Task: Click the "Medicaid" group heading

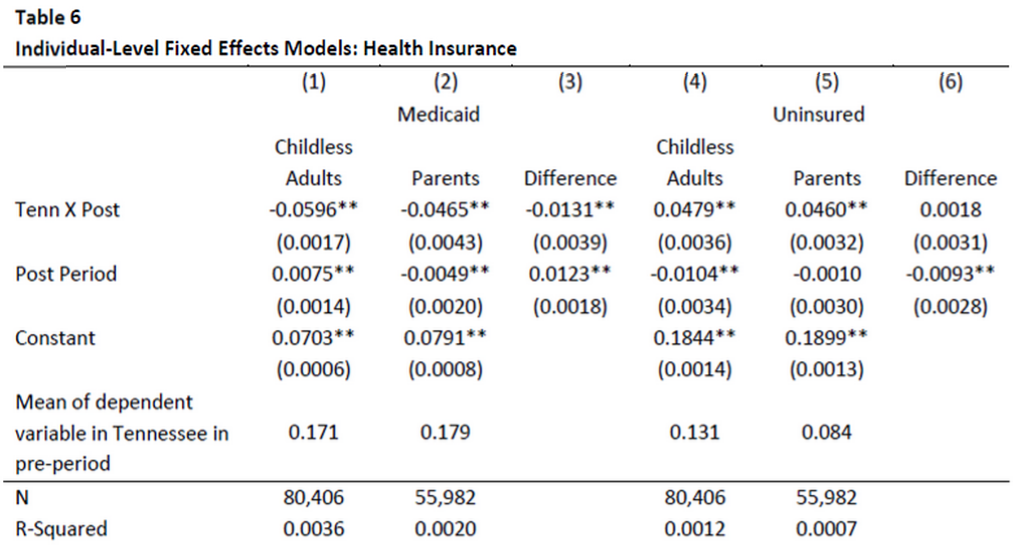Action: [438, 114]
